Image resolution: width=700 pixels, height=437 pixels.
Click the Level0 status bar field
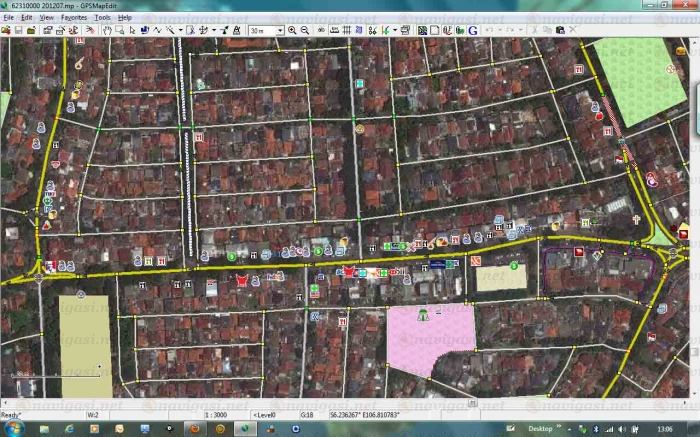(x=266, y=414)
